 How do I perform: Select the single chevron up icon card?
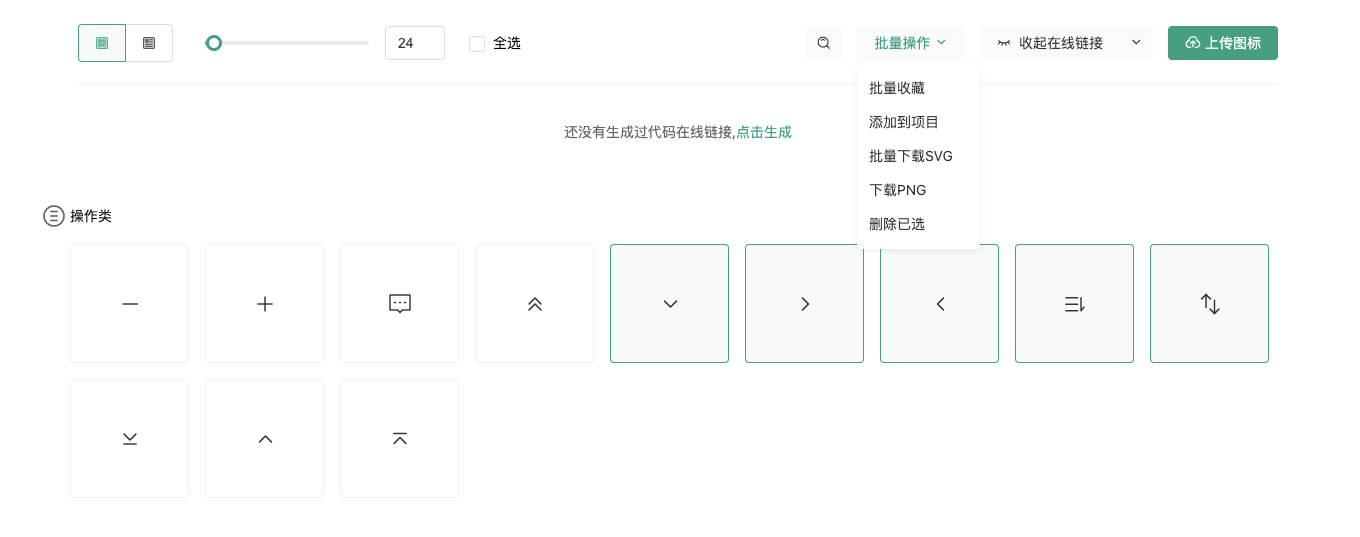264,438
